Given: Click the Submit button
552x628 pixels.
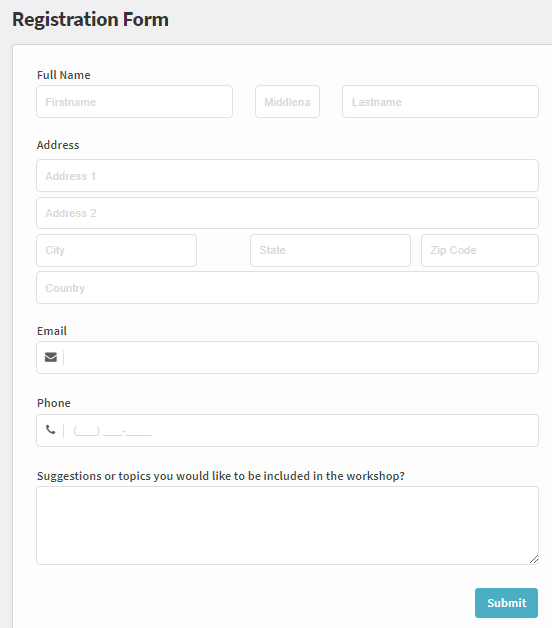Looking at the screenshot, I should [506, 603].
